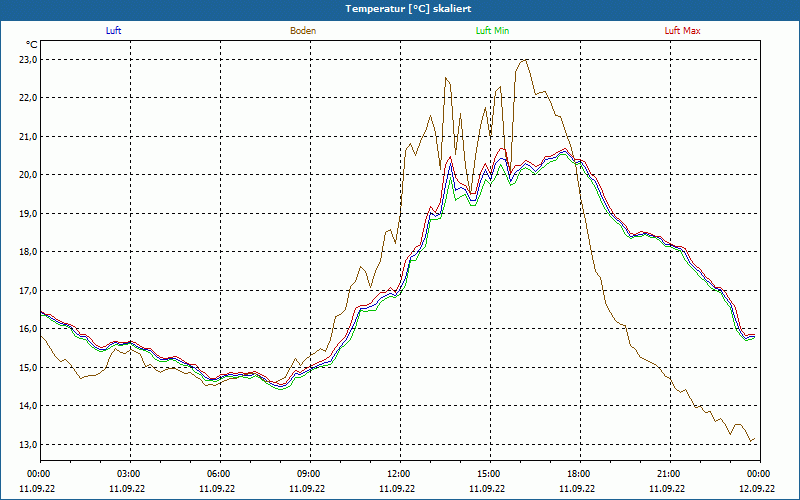The width and height of the screenshot is (800, 500).
Task: Select the 23,0 y-axis tick label
Action: pyautogui.click(x=27, y=59)
